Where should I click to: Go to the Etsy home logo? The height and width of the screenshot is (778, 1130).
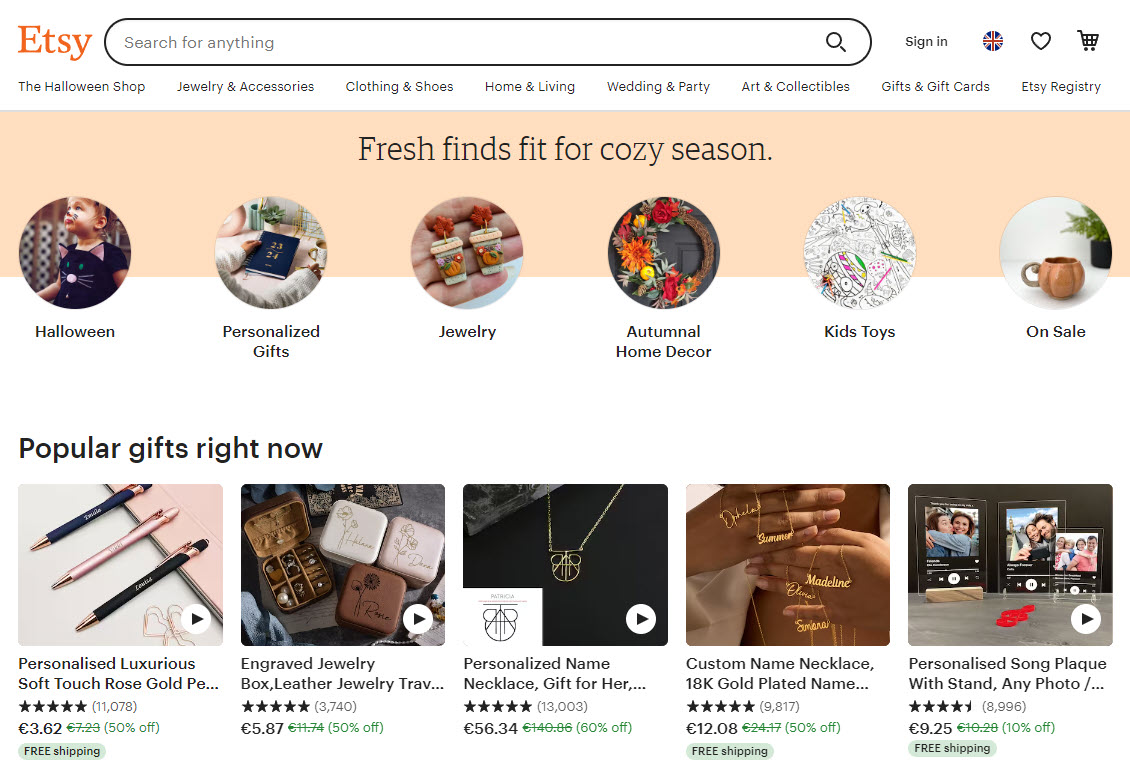55,42
